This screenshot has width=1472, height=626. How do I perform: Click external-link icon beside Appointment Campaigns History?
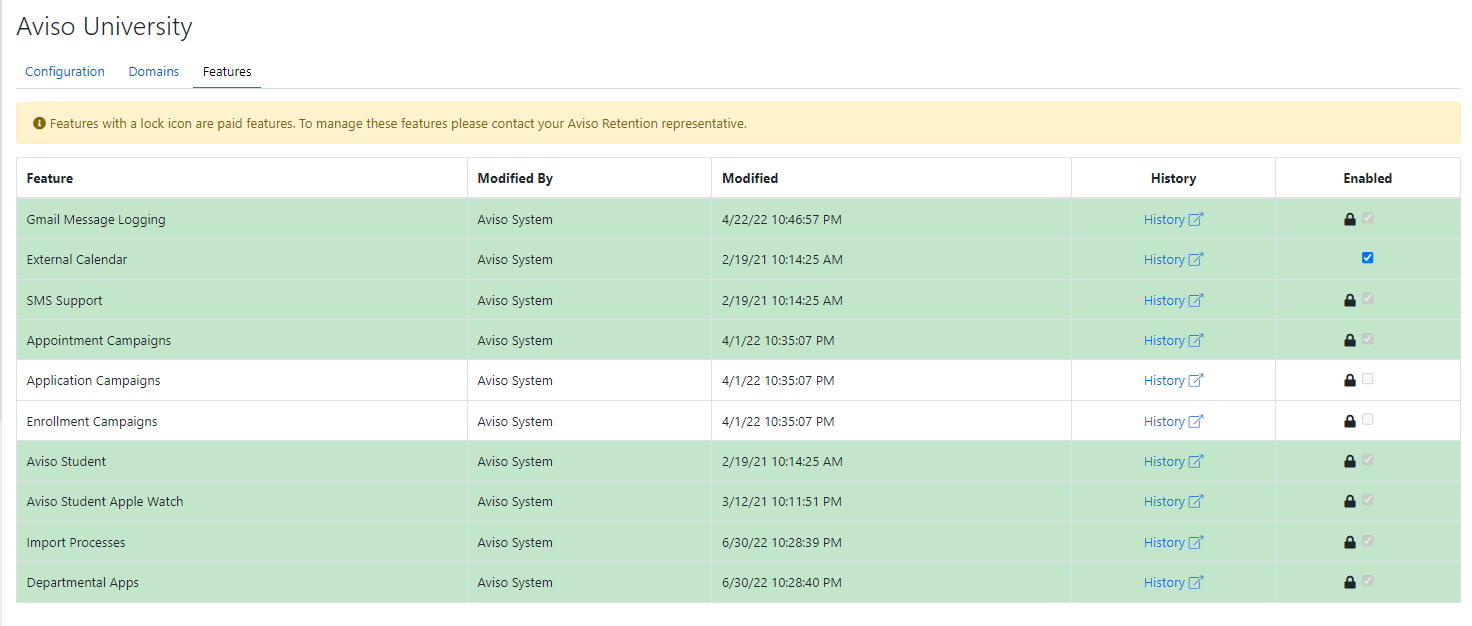point(1196,340)
